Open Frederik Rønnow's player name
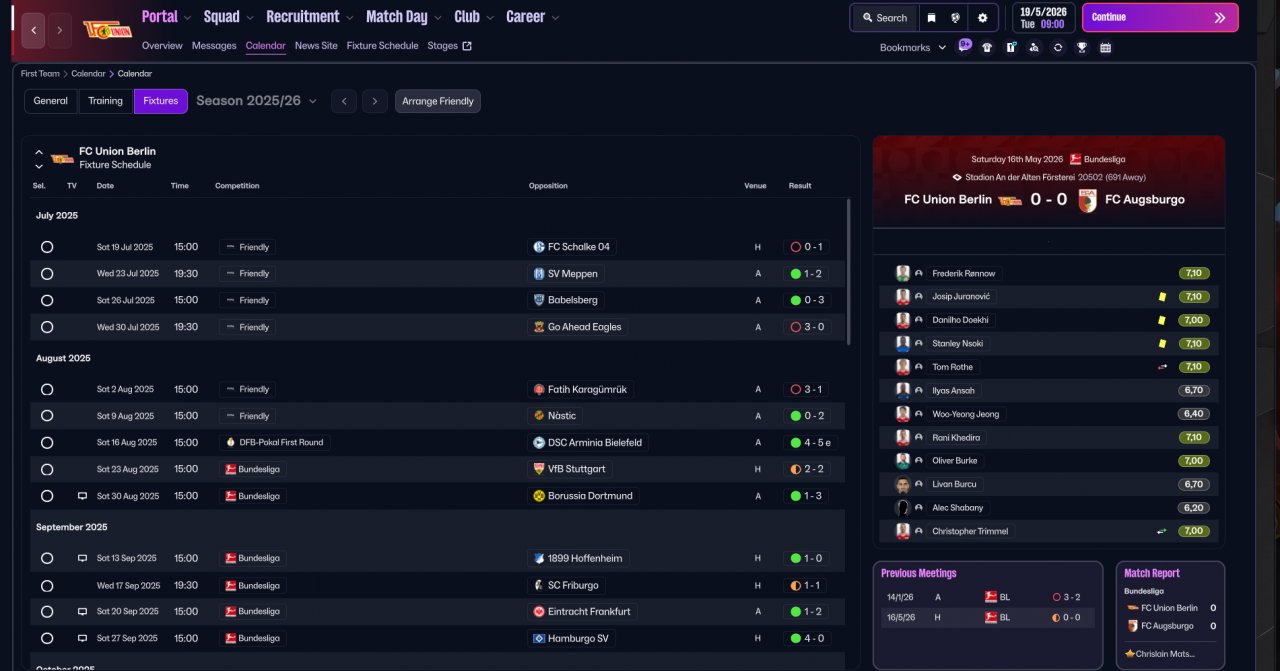This screenshot has width=1280, height=671. pyautogui.click(x=963, y=273)
